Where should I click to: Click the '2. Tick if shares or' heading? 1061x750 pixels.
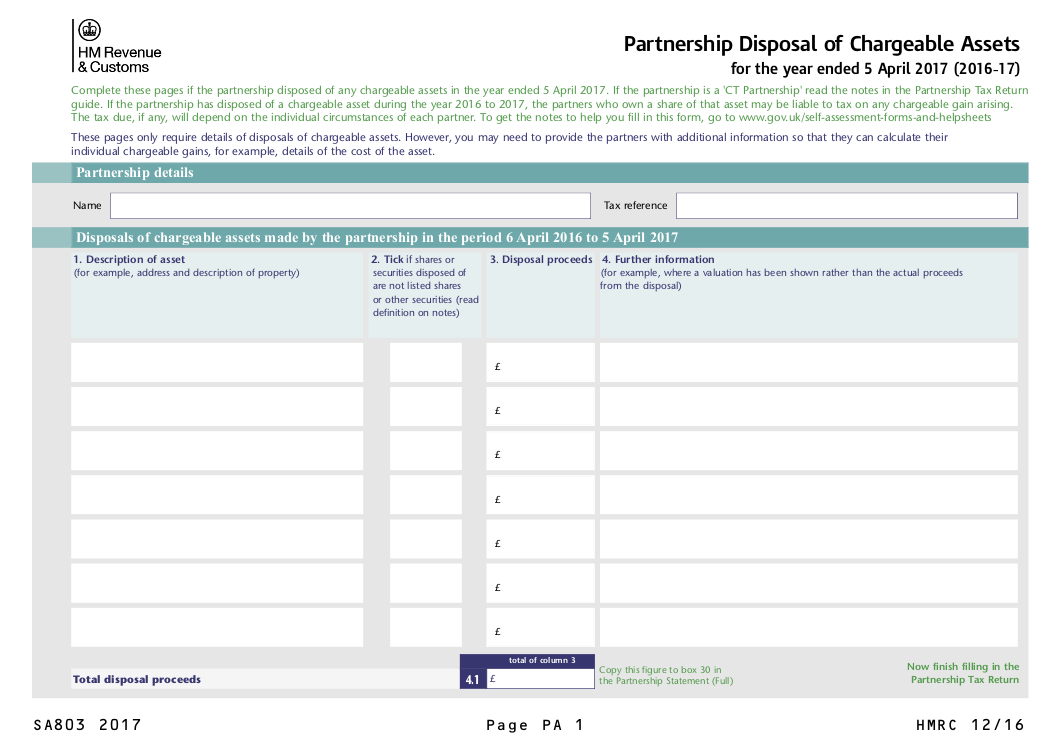[x=413, y=259]
